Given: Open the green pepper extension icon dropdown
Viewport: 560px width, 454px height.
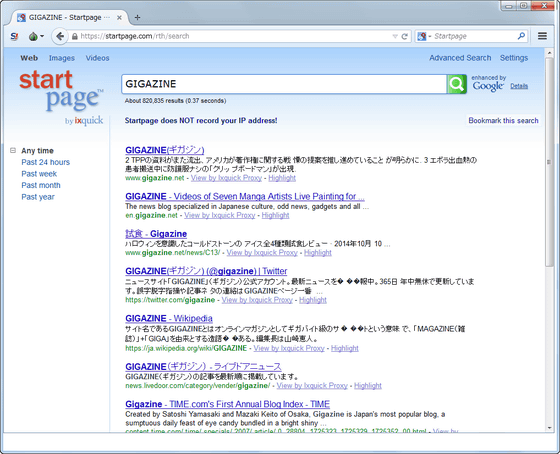Looking at the screenshot, I should [x=36, y=36].
